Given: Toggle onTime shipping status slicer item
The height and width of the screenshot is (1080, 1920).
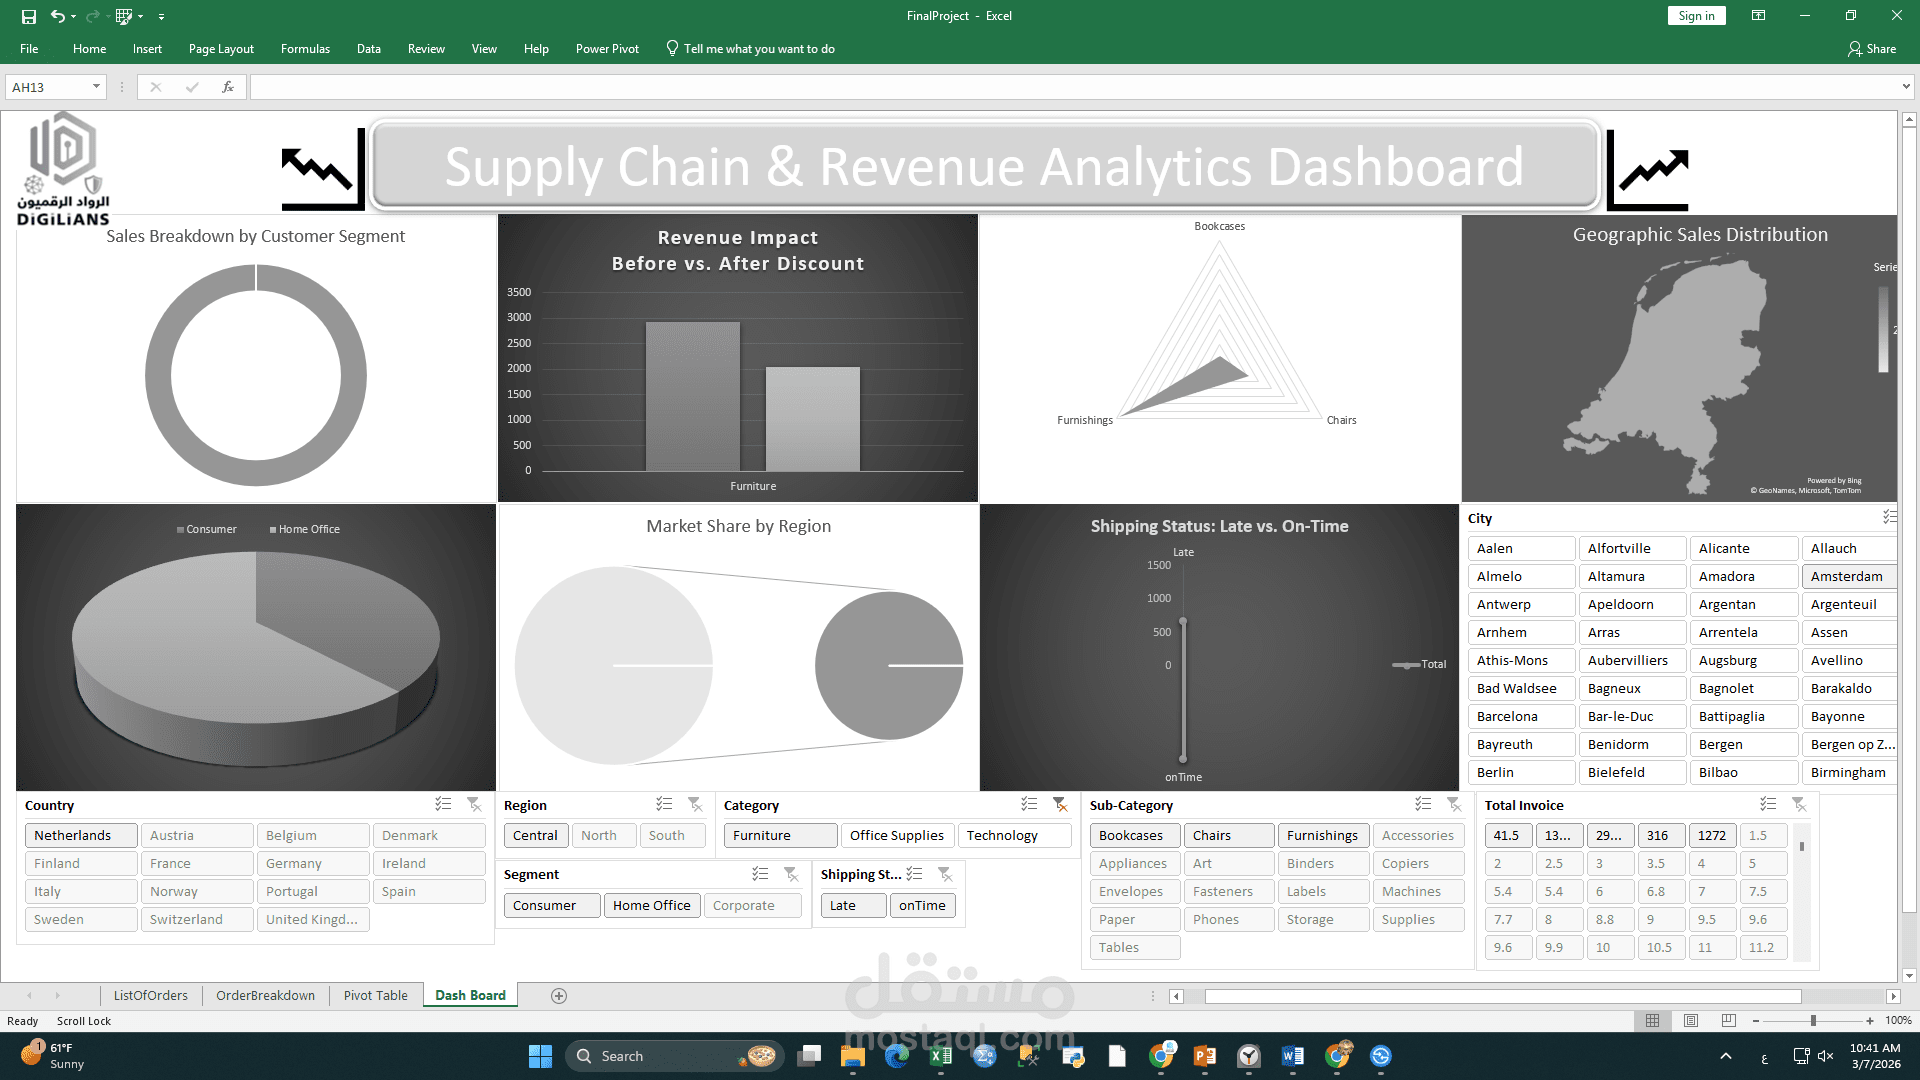Looking at the screenshot, I should 921,906.
